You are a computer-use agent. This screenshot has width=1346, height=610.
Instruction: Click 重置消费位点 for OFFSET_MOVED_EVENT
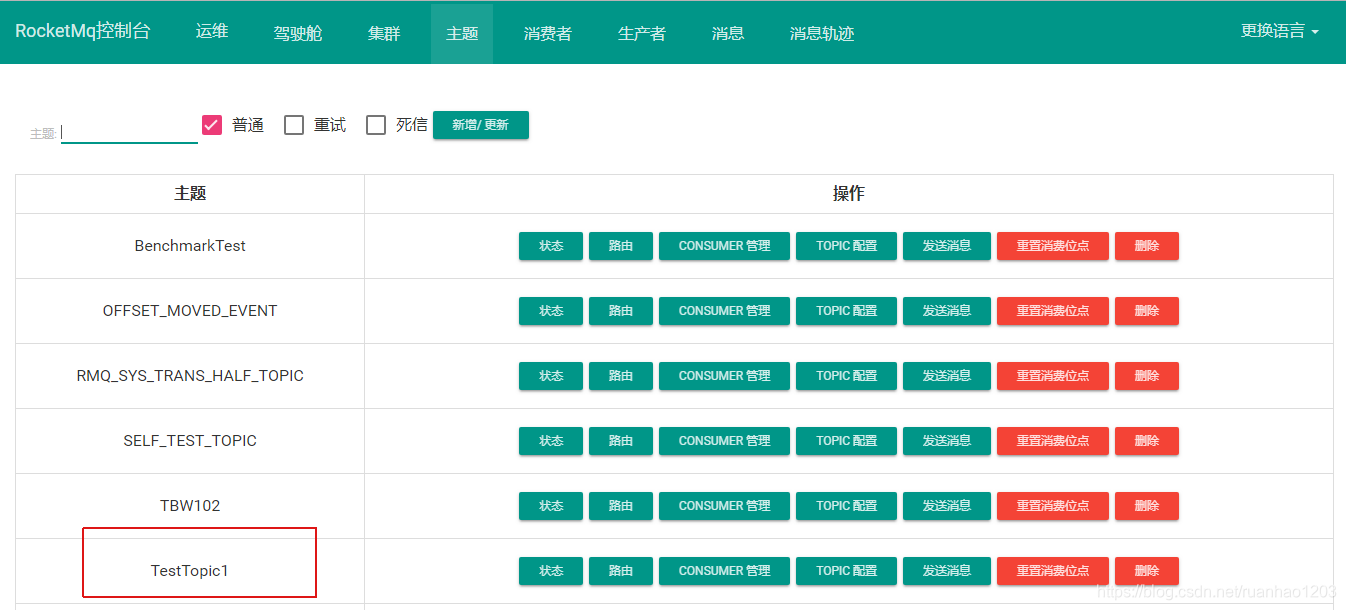[1053, 311]
